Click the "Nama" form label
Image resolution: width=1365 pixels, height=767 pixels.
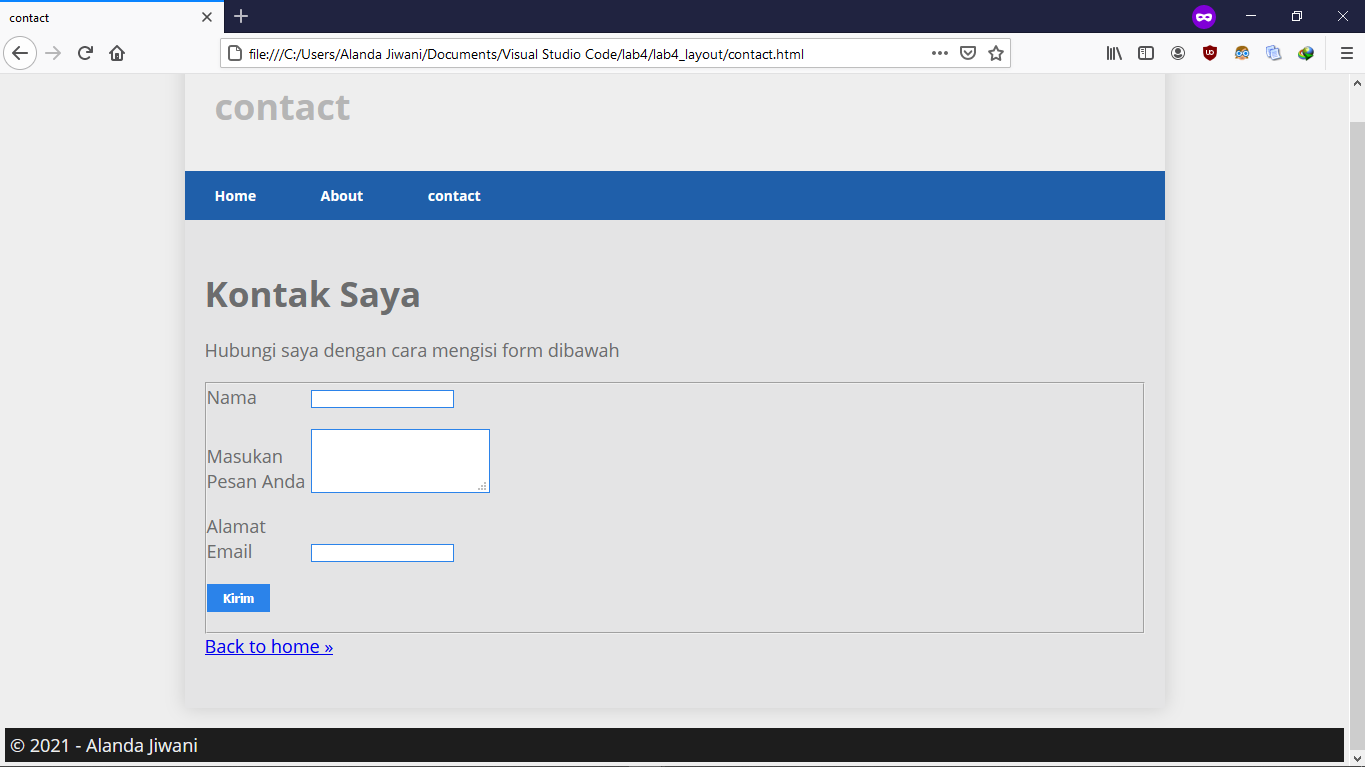tap(231, 398)
